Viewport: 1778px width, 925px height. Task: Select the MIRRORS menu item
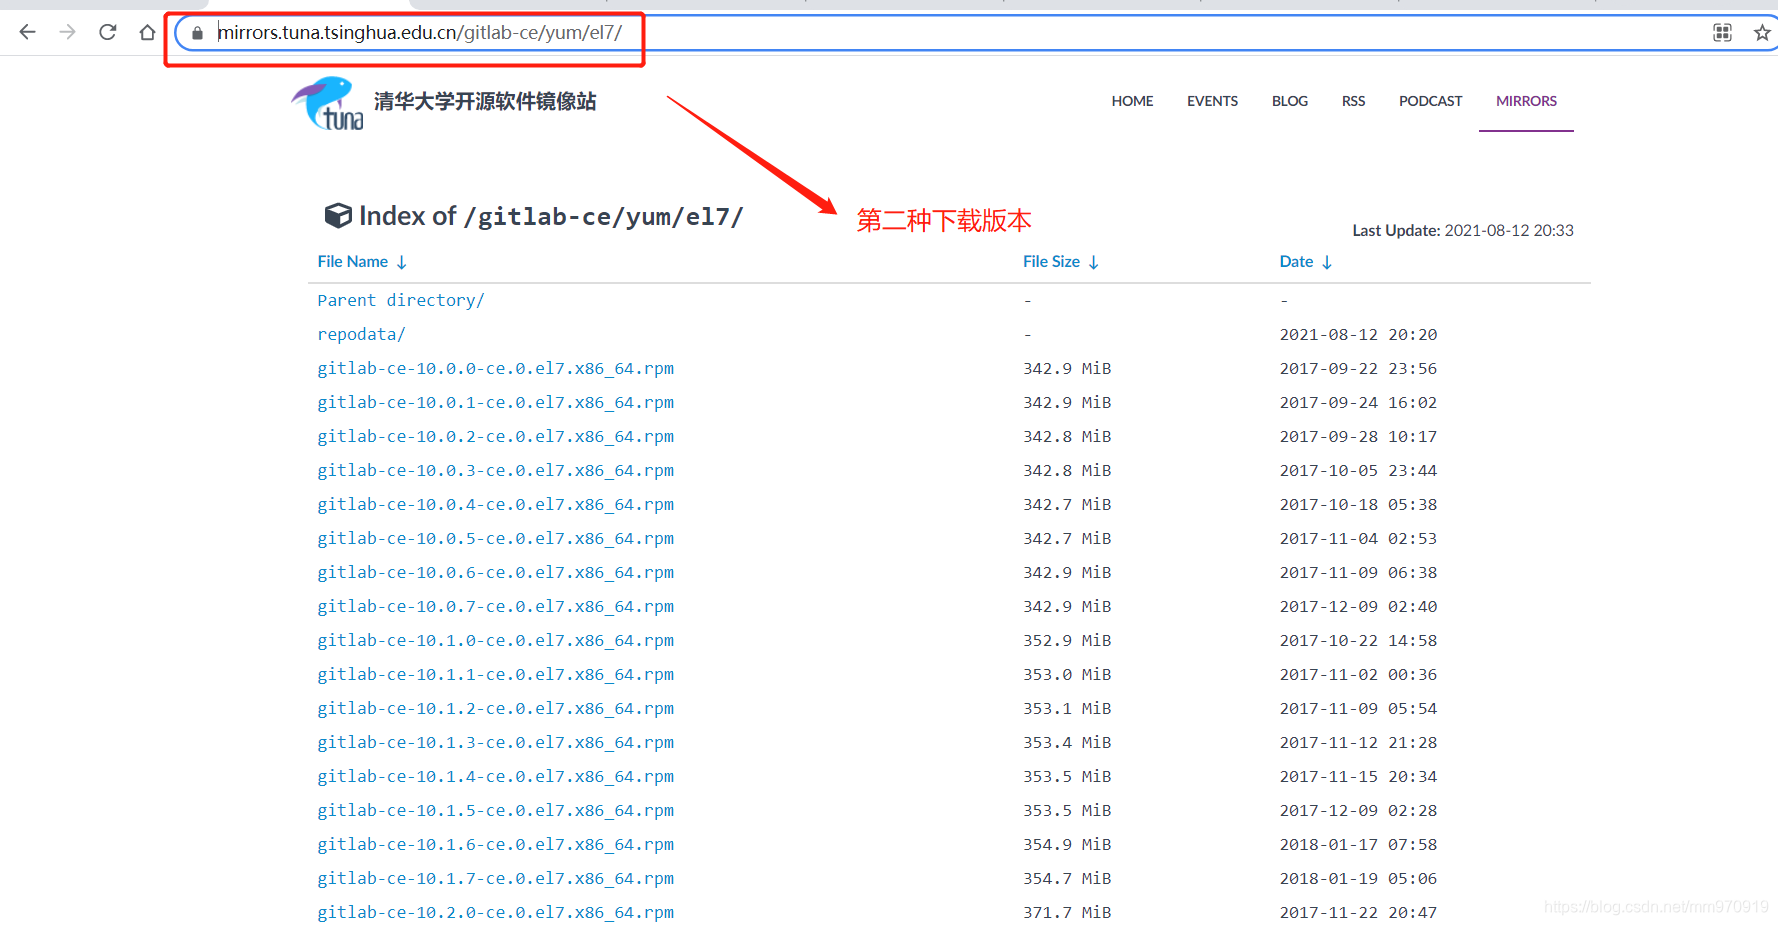(x=1526, y=101)
